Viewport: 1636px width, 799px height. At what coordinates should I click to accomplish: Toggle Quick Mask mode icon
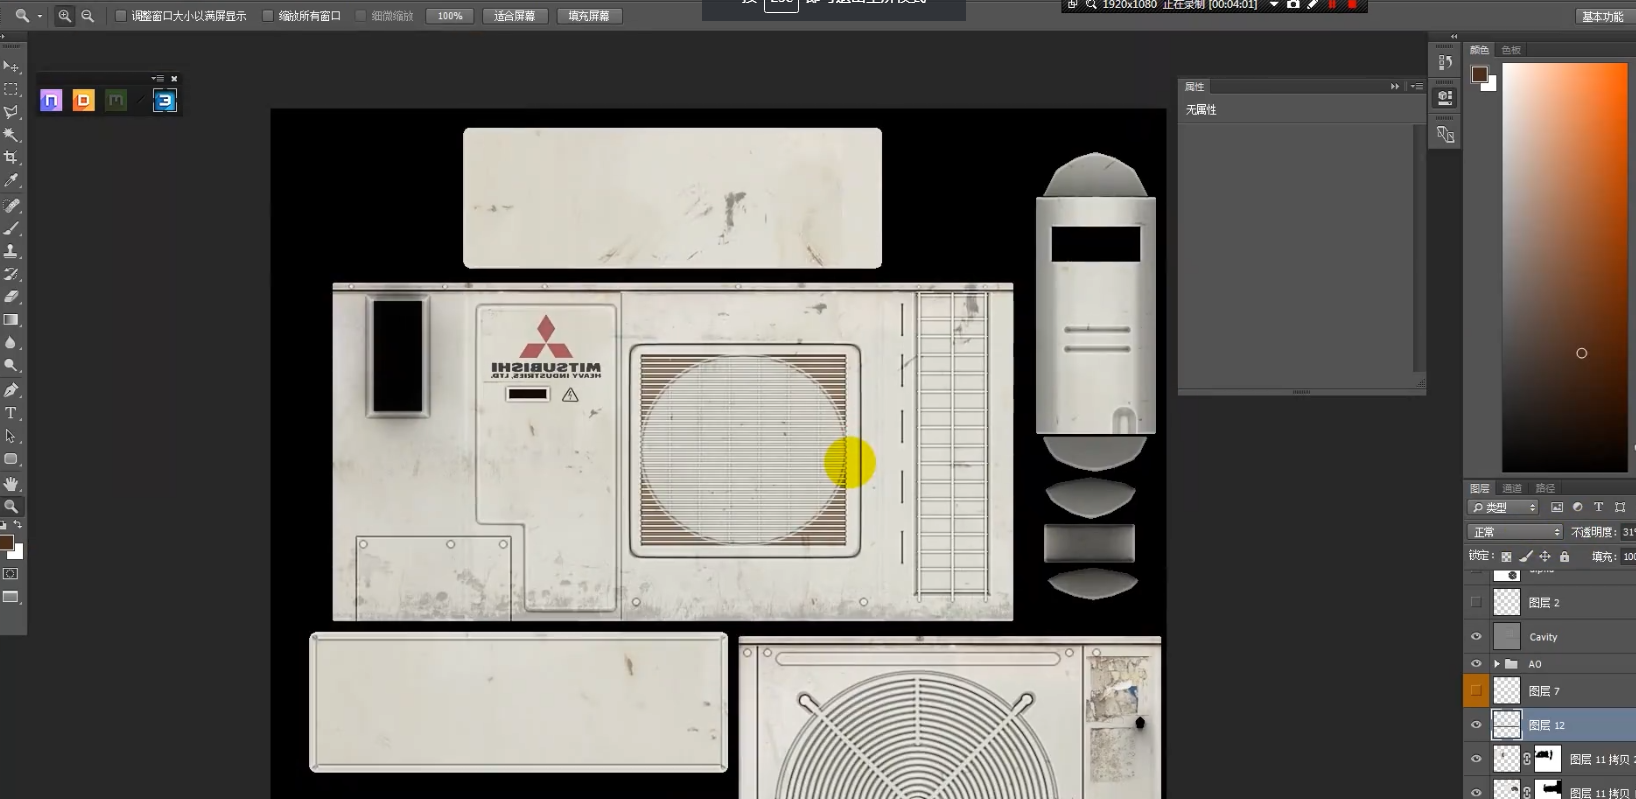click(x=11, y=574)
